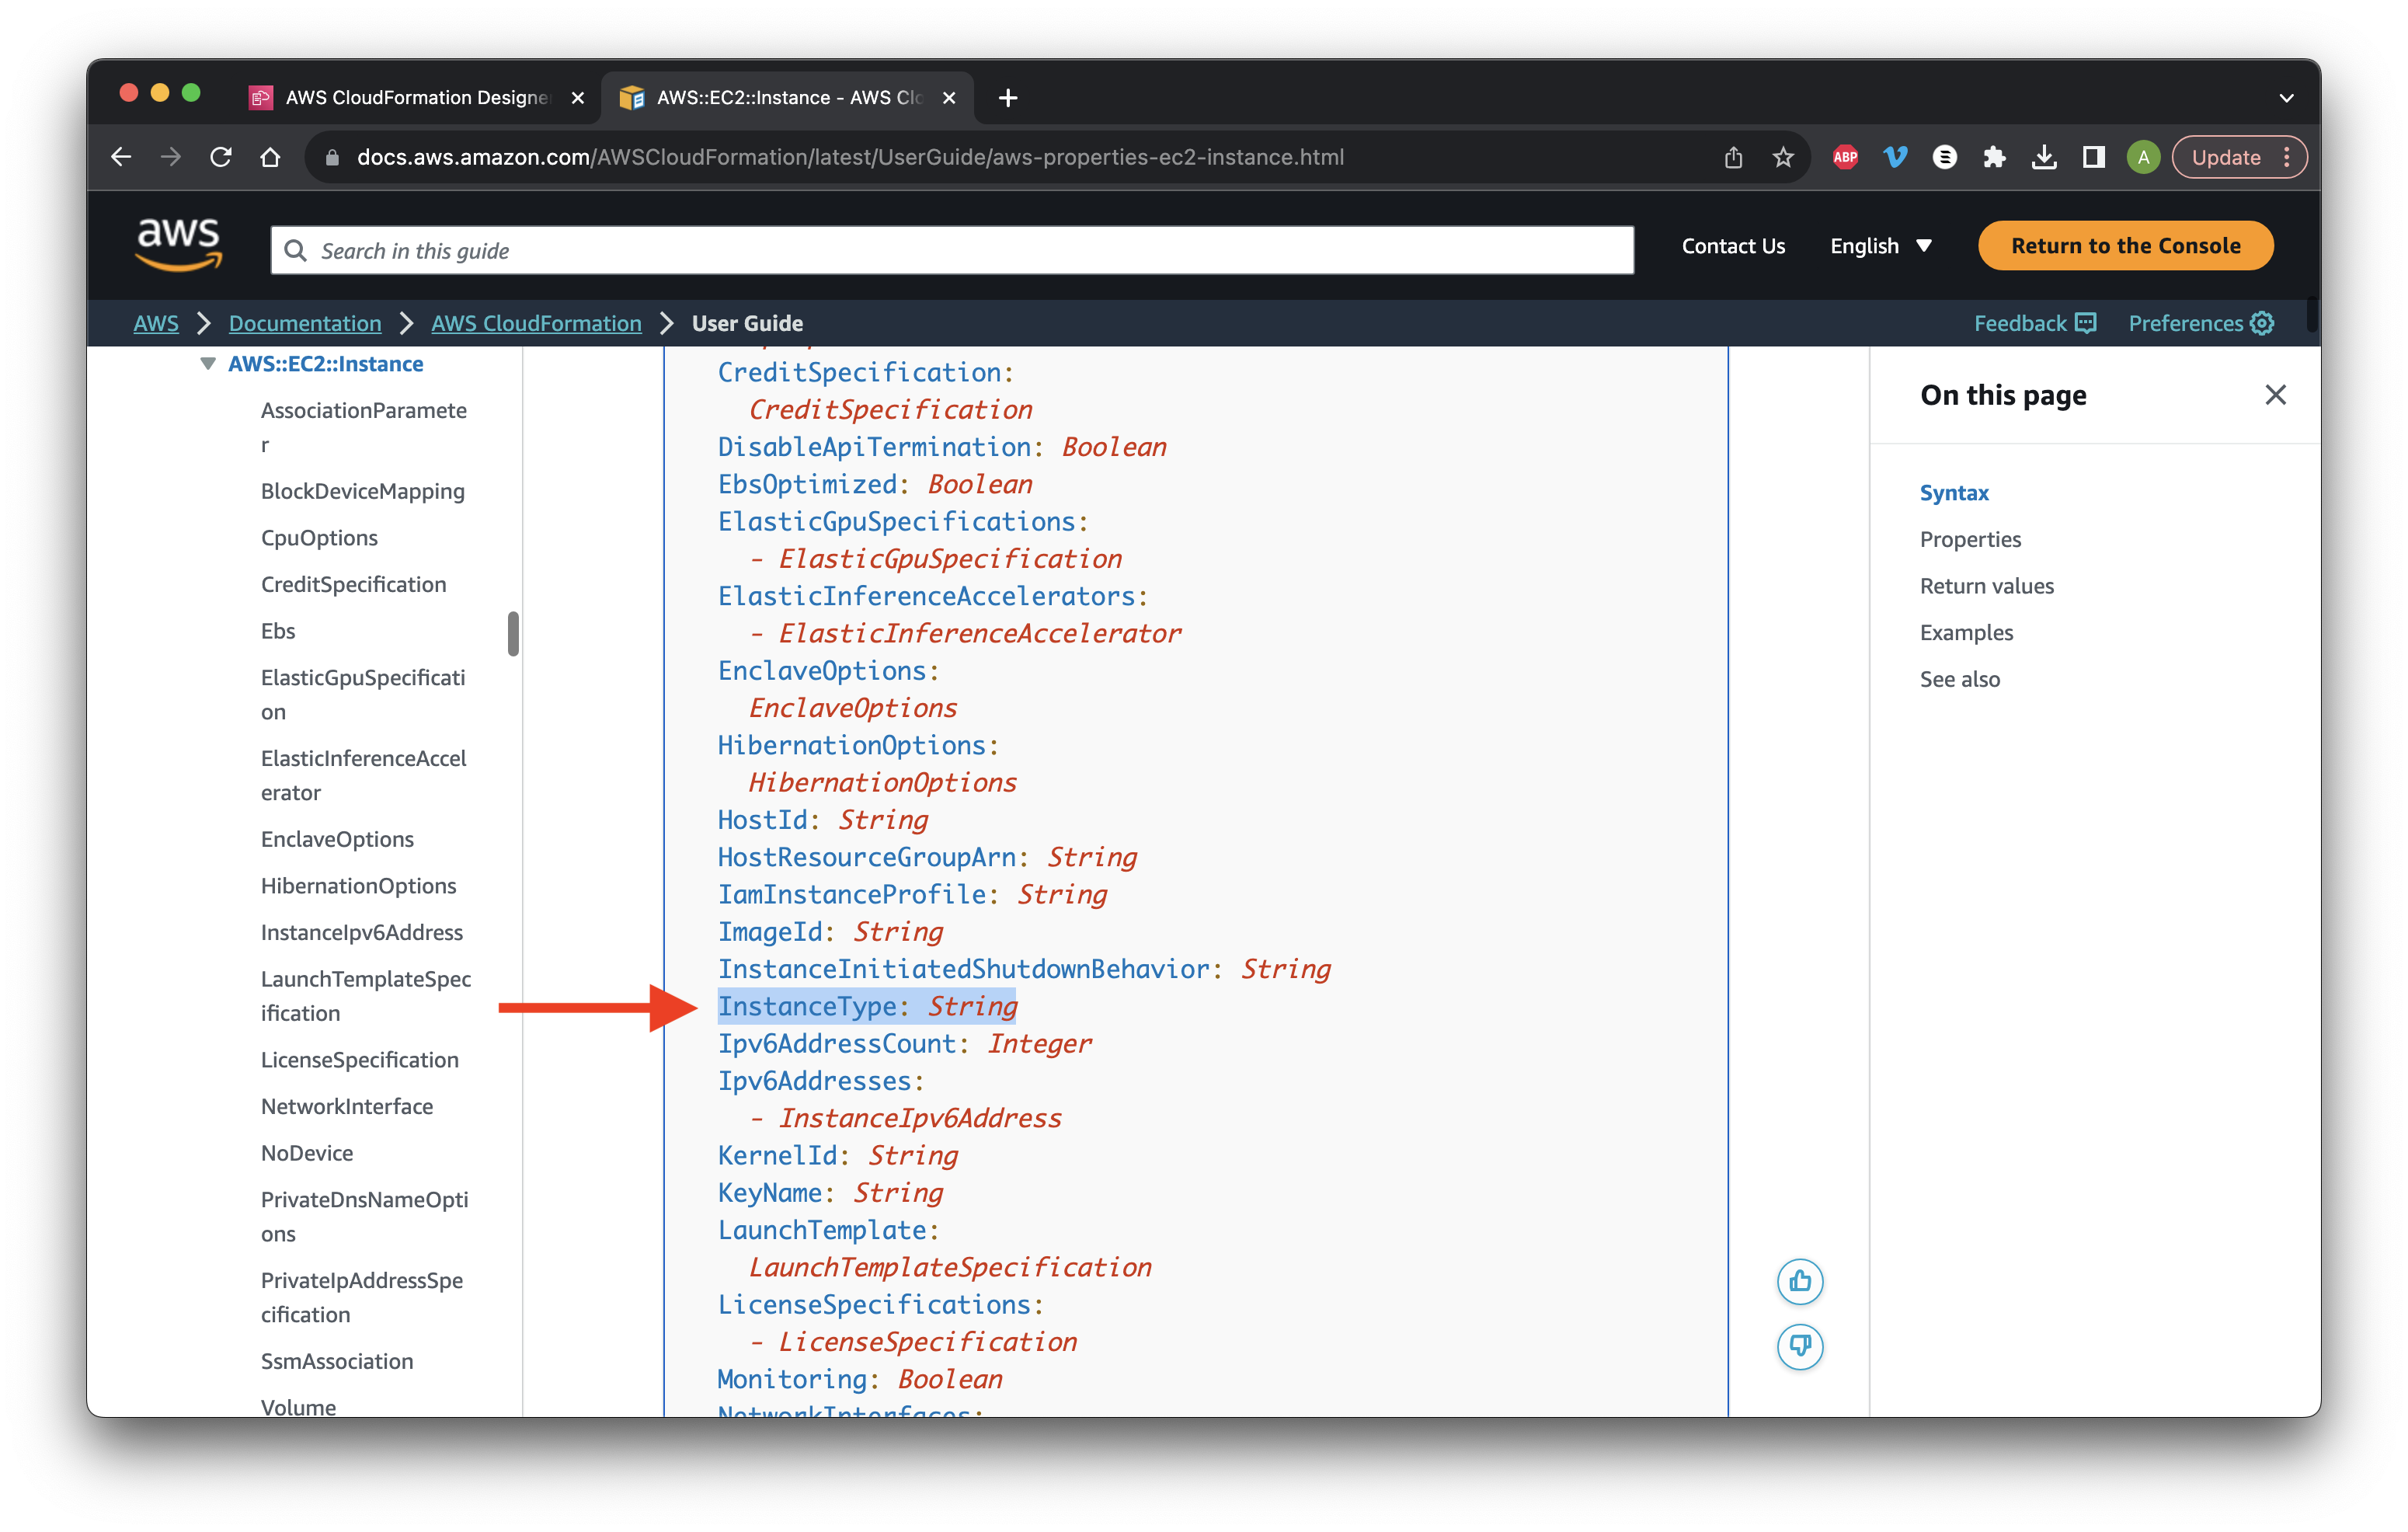Jump to Properties section
Viewport: 2408px width, 1532px height.
point(1970,540)
